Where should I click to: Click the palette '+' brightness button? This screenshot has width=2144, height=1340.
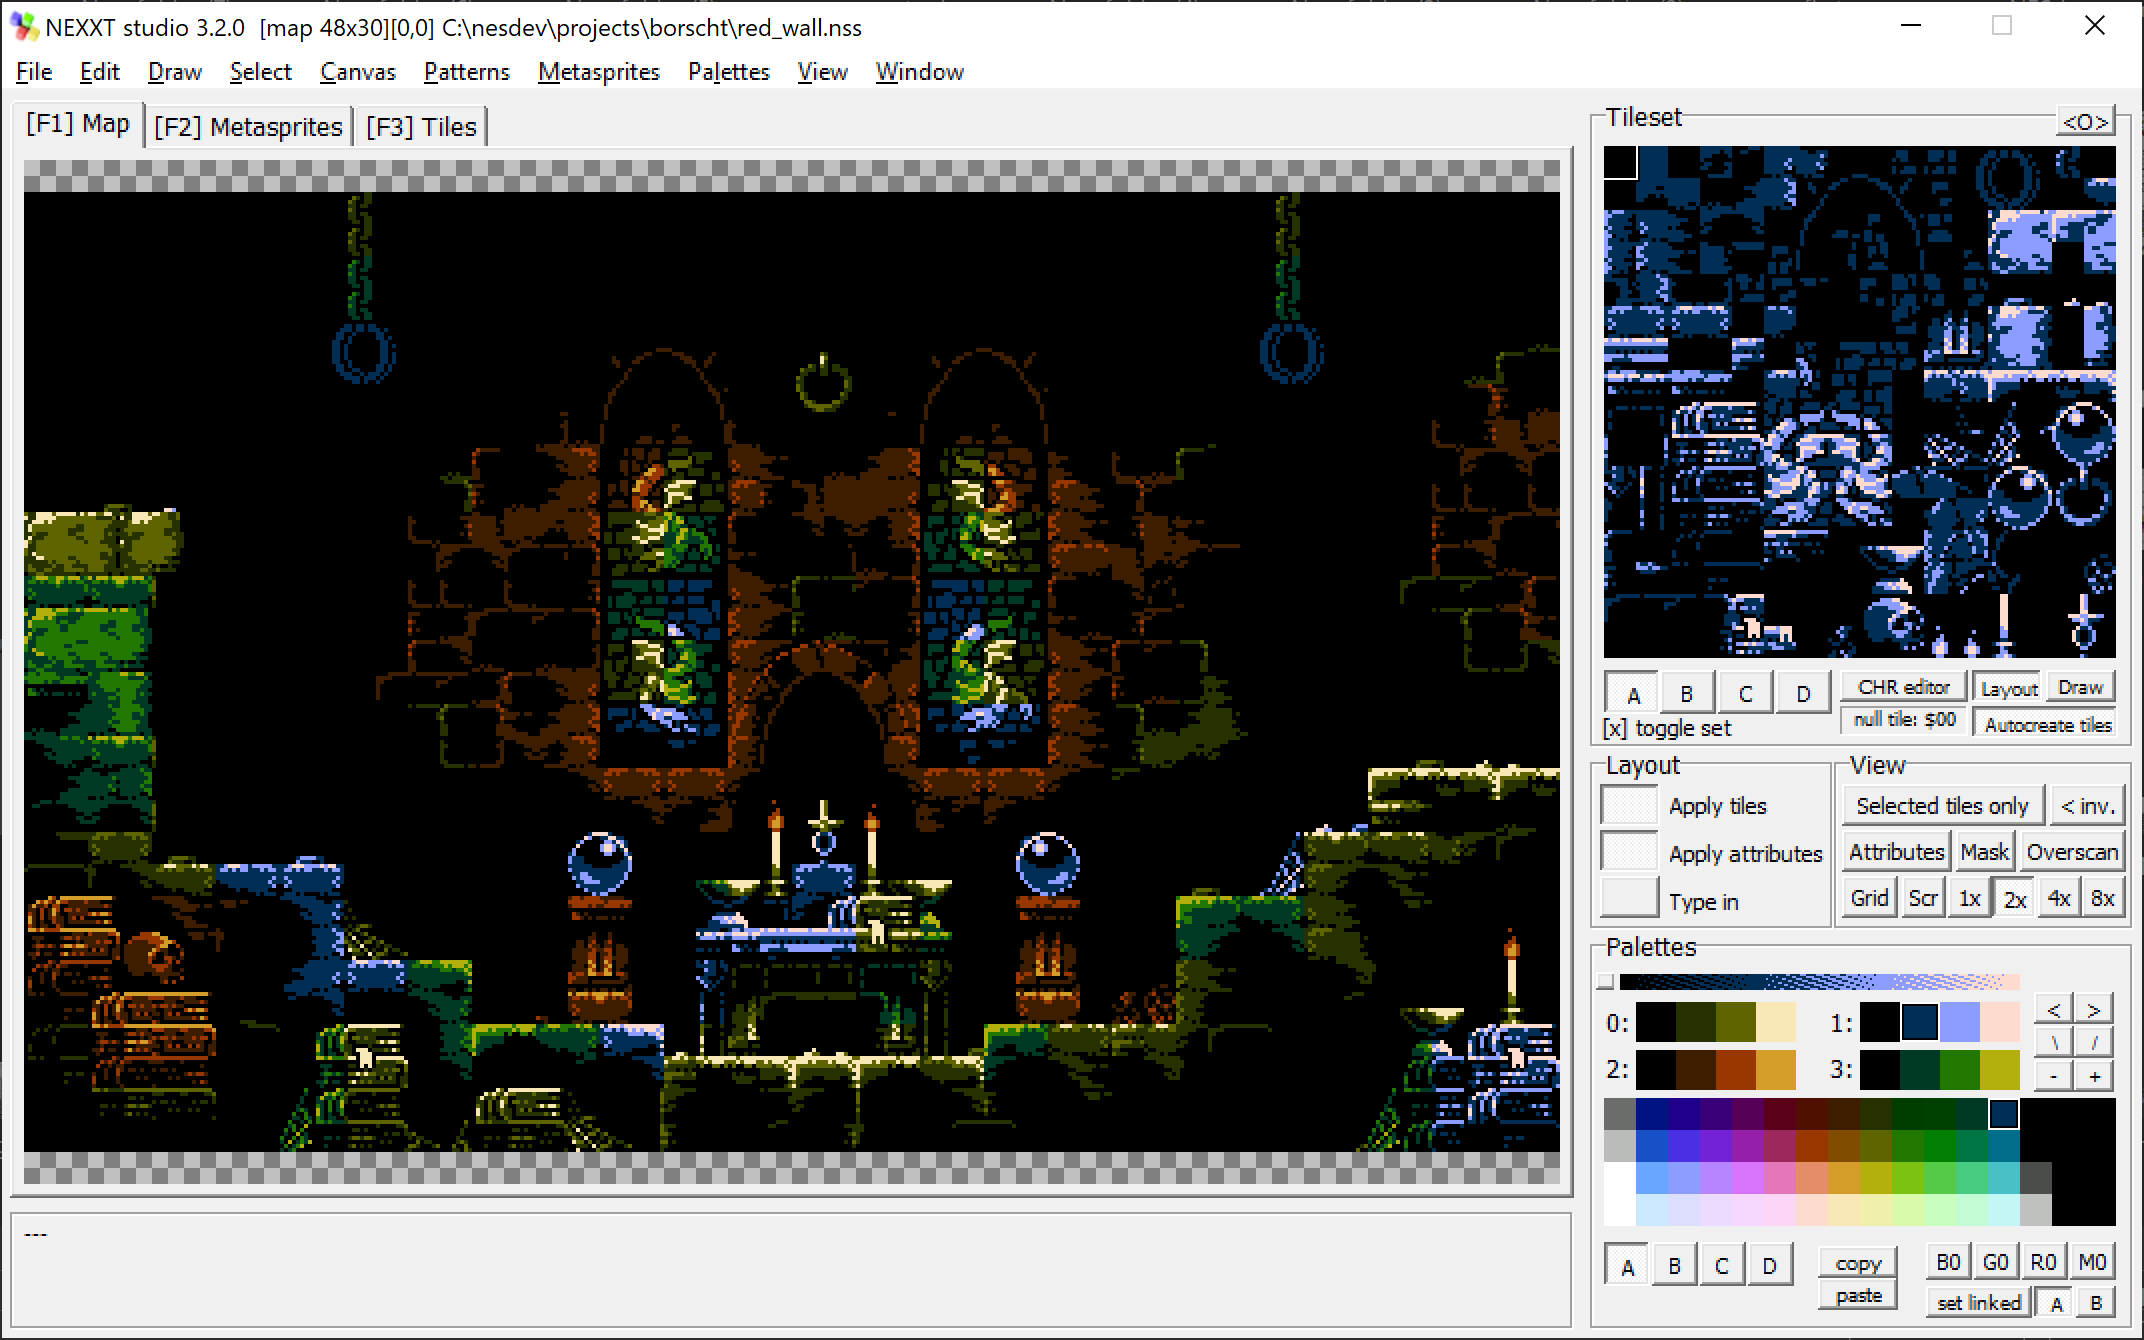point(2093,1077)
